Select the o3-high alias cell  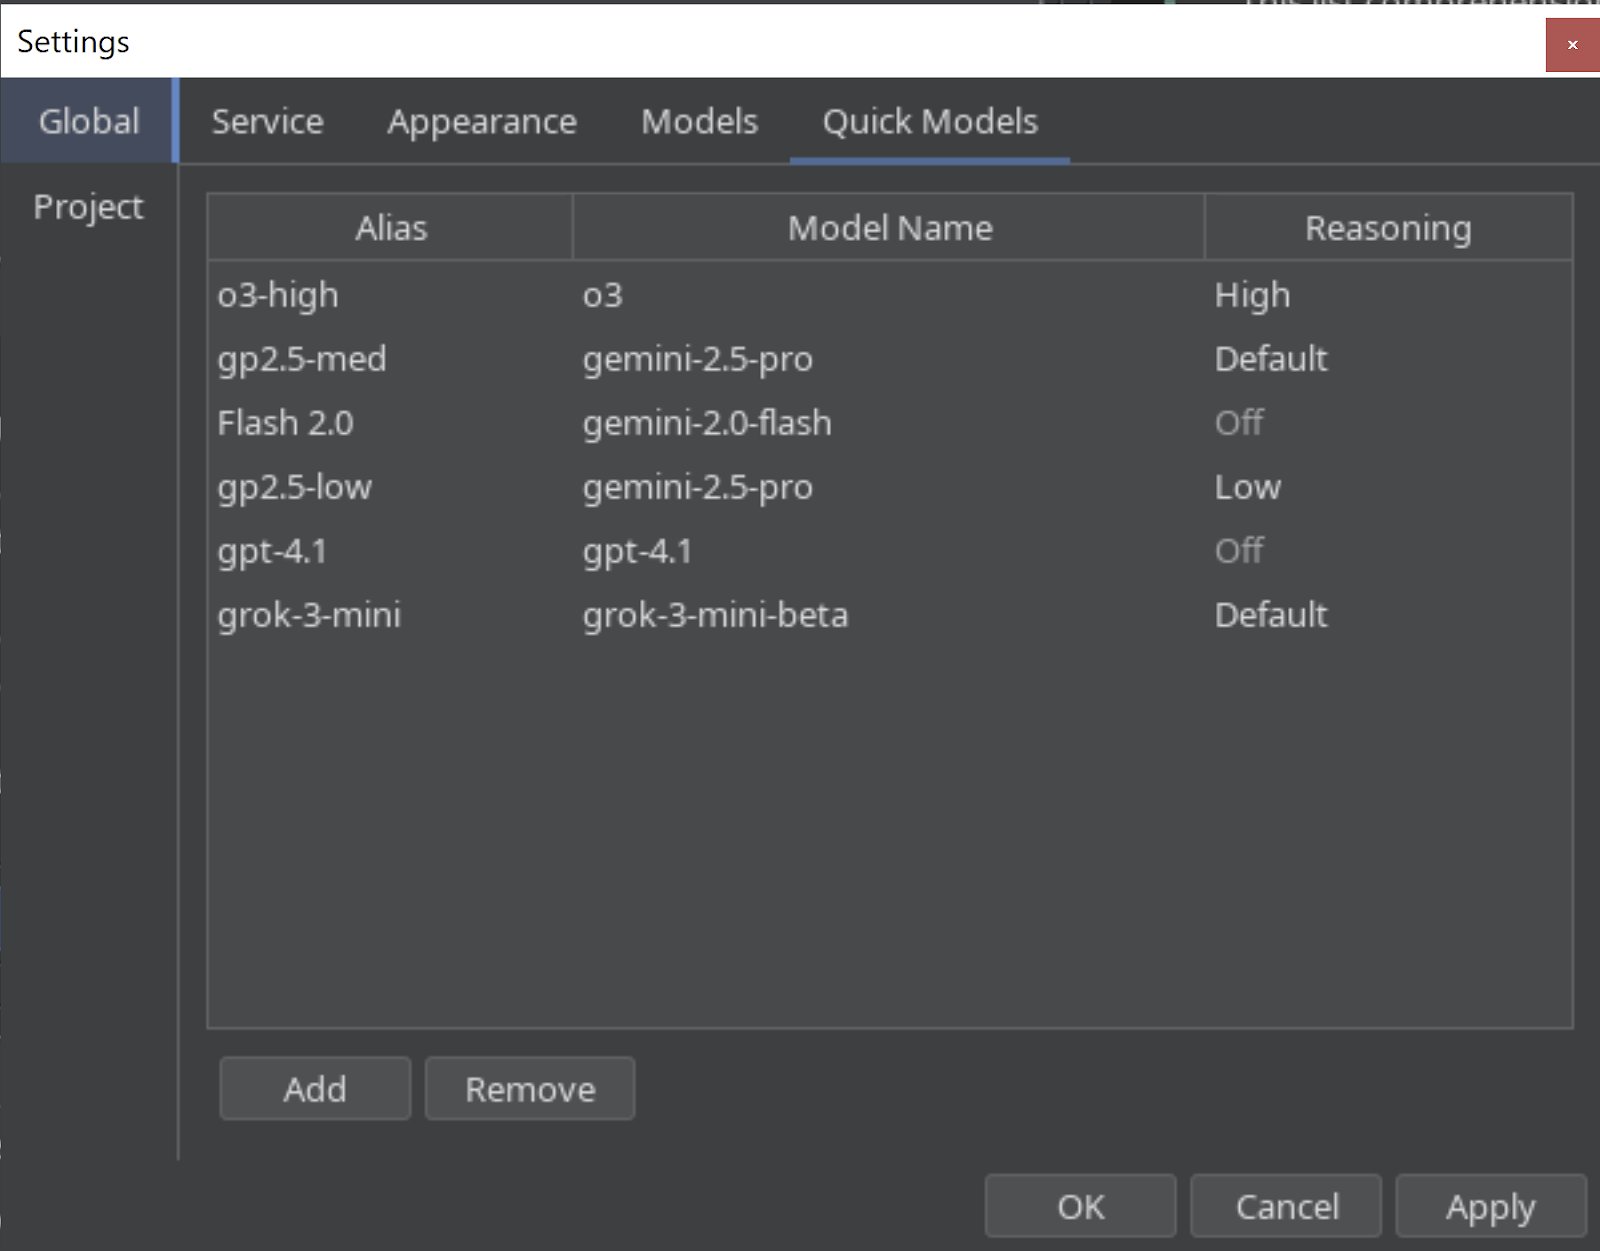pyautogui.click(x=391, y=295)
